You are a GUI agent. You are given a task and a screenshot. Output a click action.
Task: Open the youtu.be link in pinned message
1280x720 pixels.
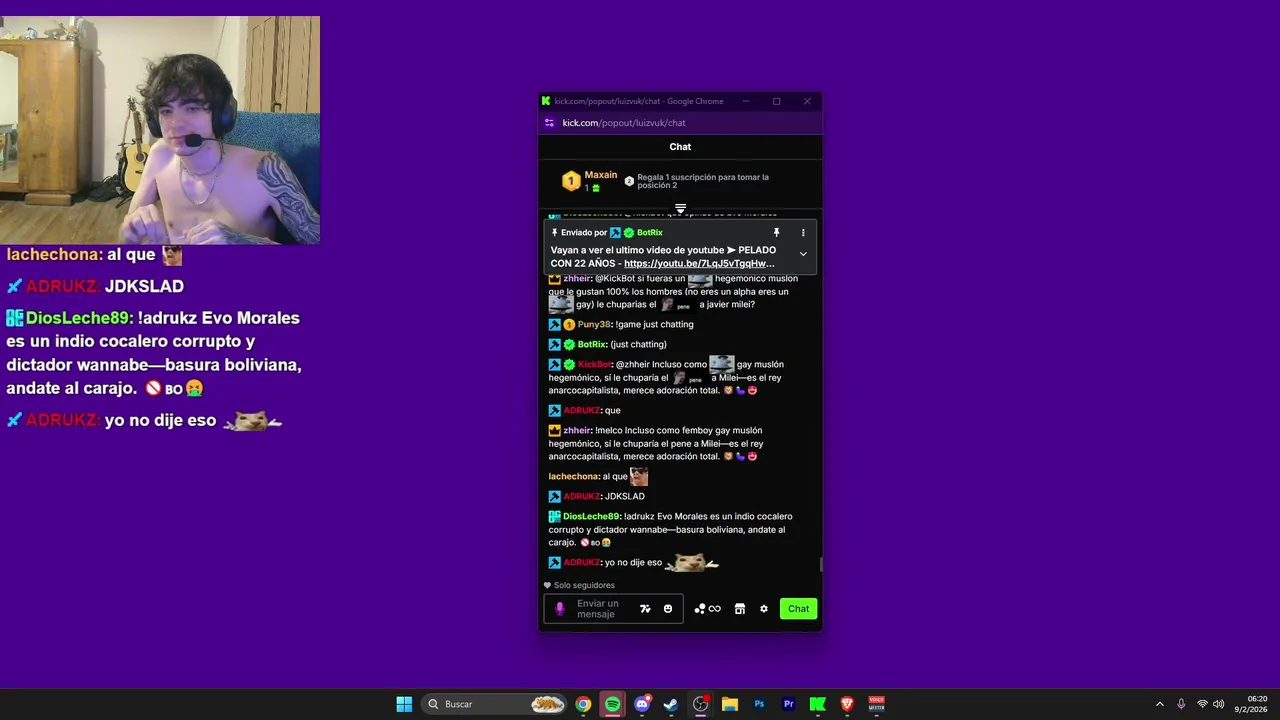(699, 264)
